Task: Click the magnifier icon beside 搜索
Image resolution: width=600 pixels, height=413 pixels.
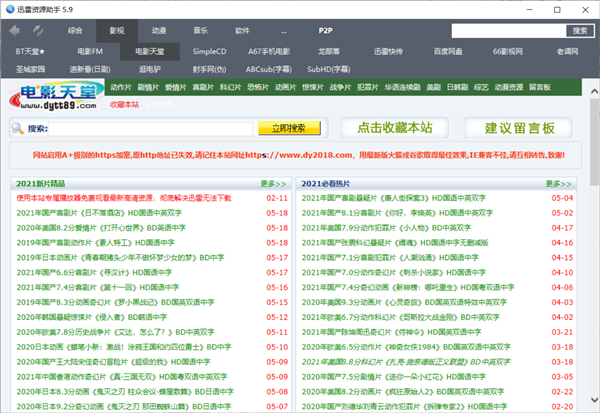Action: 18,128
